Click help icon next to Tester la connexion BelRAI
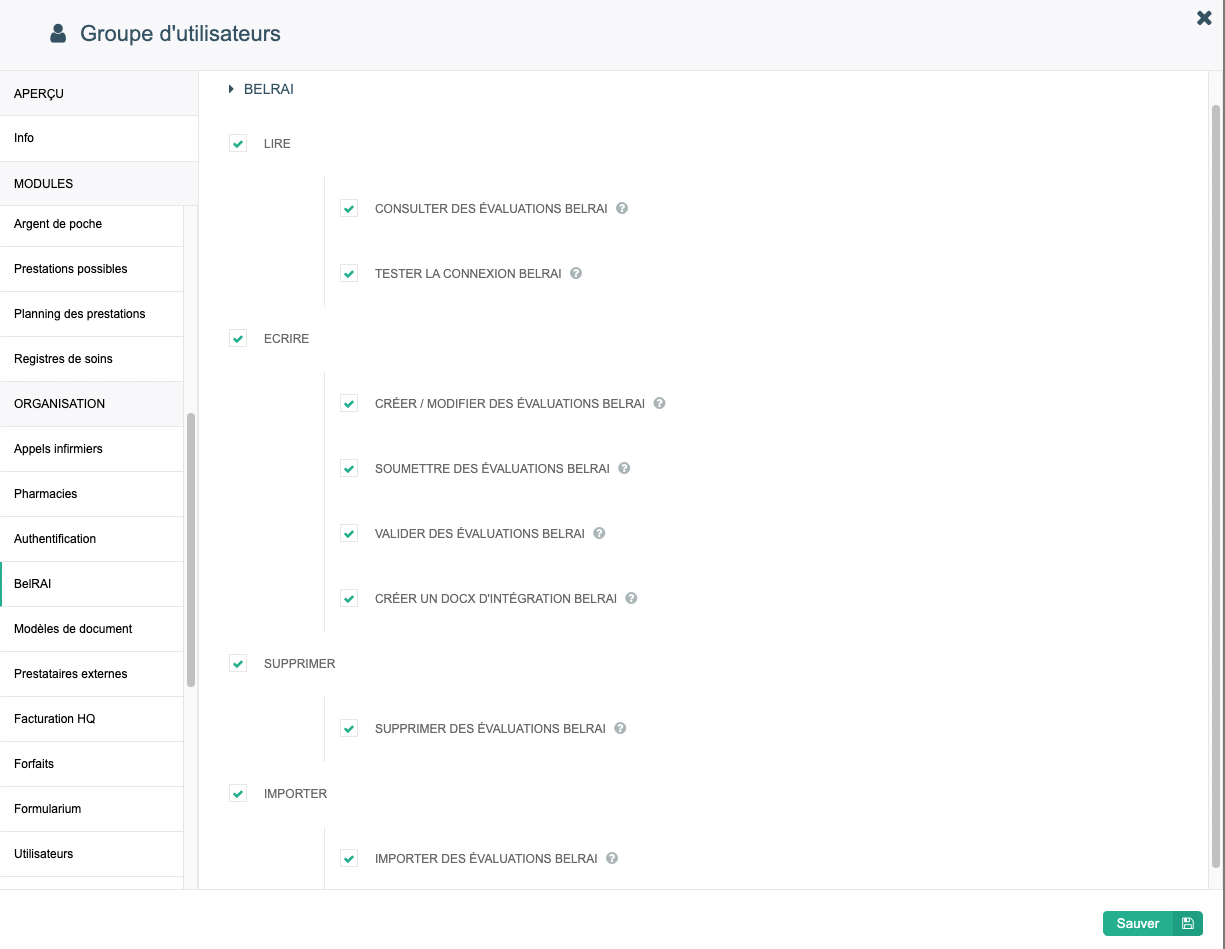Viewport: 1225px width, 949px height. (576, 274)
